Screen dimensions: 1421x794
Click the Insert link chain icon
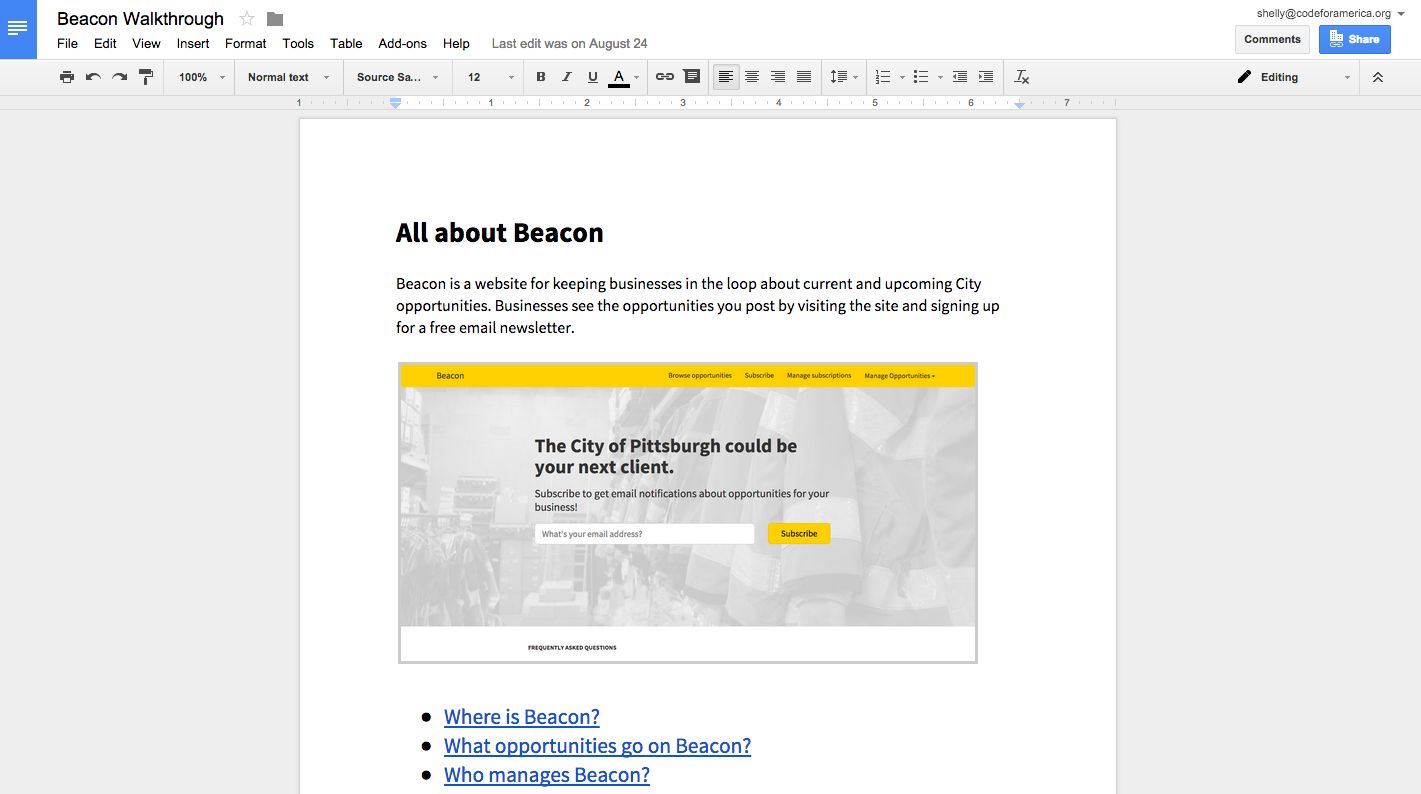[665, 77]
